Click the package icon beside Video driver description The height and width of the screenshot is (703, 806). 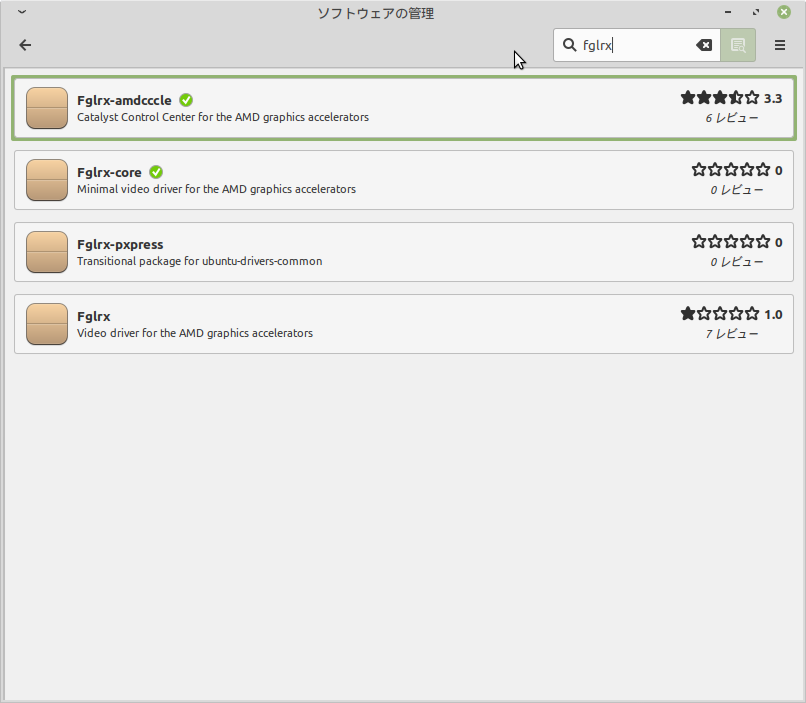(x=47, y=324)
